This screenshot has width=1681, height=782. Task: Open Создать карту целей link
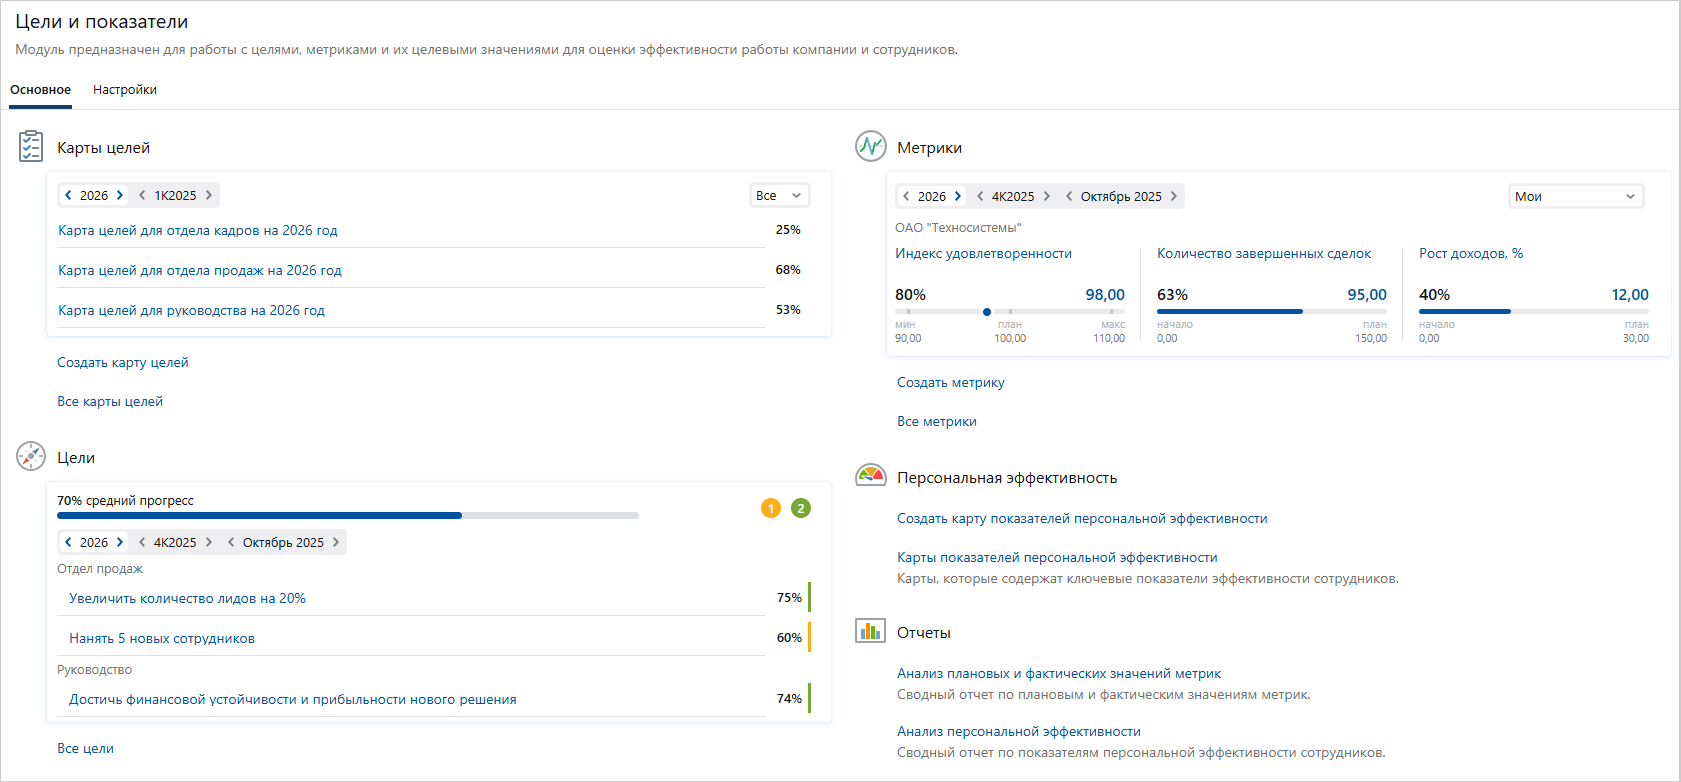123,363
